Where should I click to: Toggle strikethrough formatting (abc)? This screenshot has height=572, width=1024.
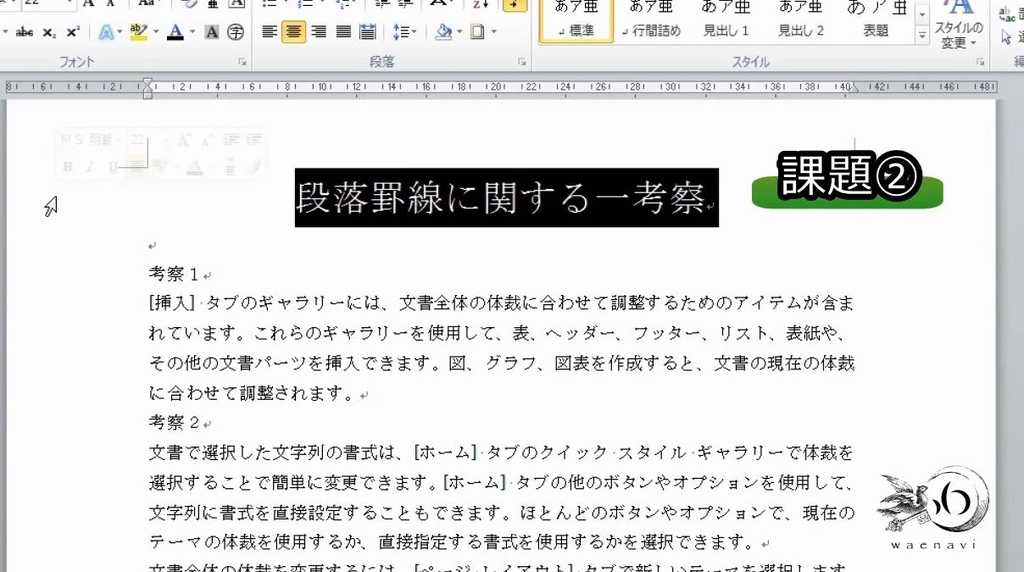click(x=25, y=31)
